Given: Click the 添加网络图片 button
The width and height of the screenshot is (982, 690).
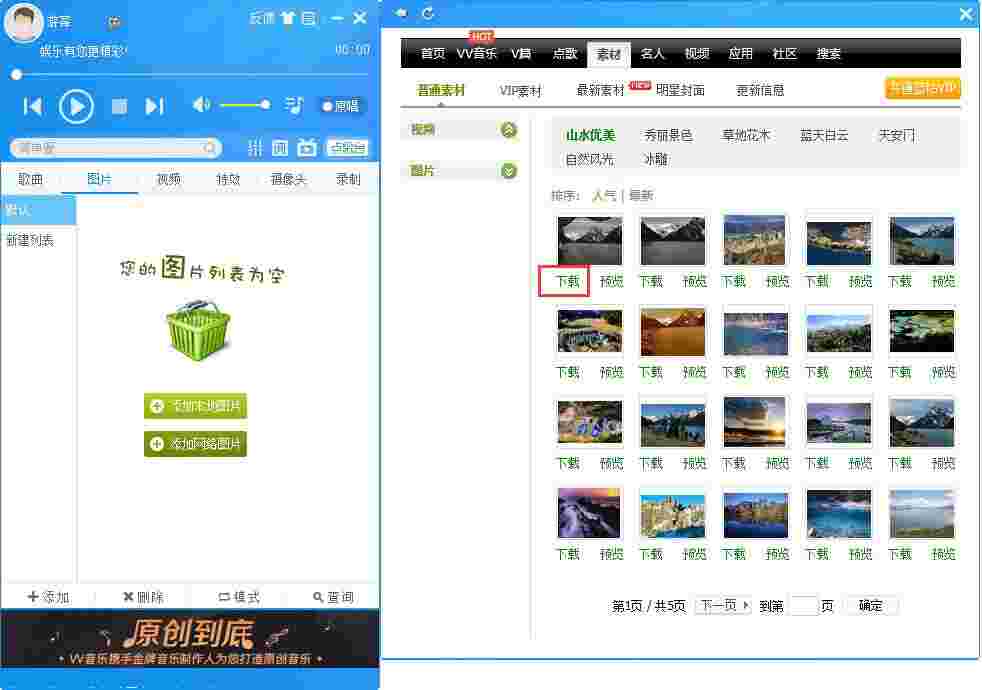Looking at the screenshot, I should pos(195,443).
